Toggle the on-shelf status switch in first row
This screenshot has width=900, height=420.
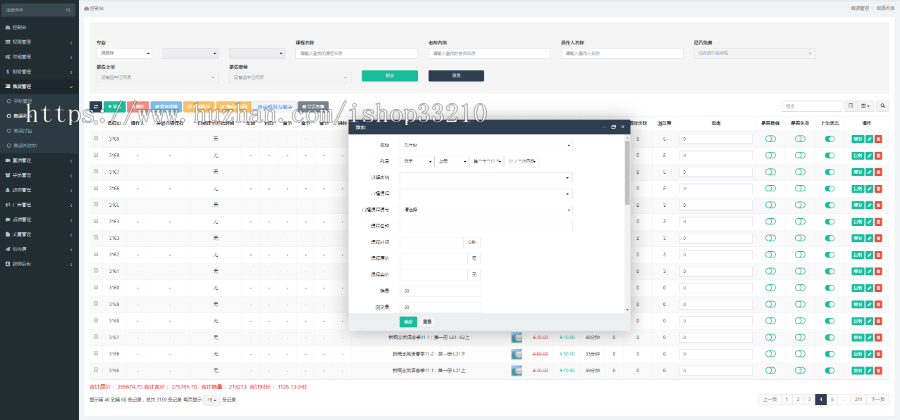[829, 139]
